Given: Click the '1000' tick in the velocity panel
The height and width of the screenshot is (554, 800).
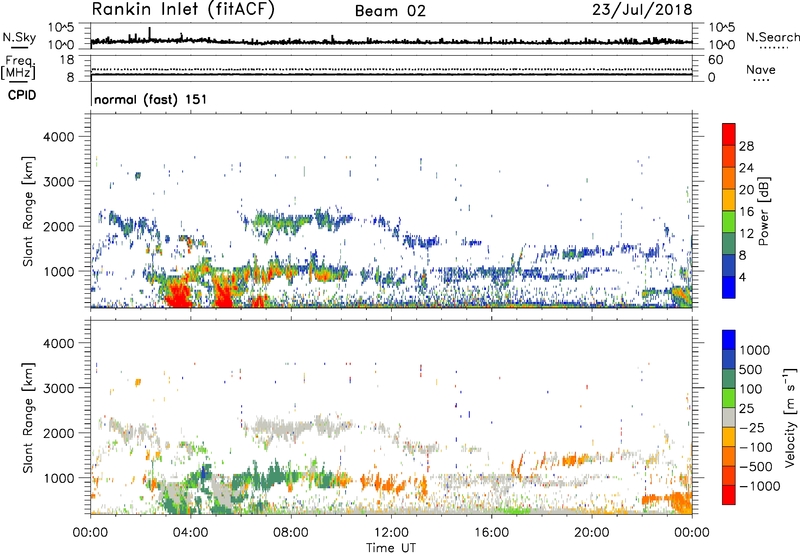Looking at the screenshot, I should tap(58, 478).
